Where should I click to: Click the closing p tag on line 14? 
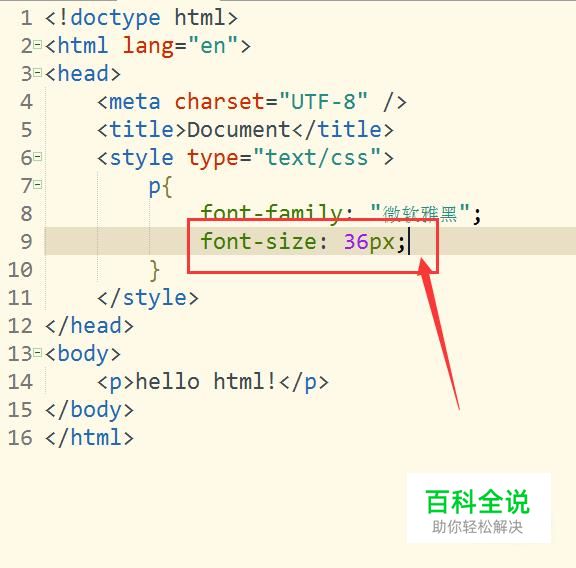click(304, 382)
